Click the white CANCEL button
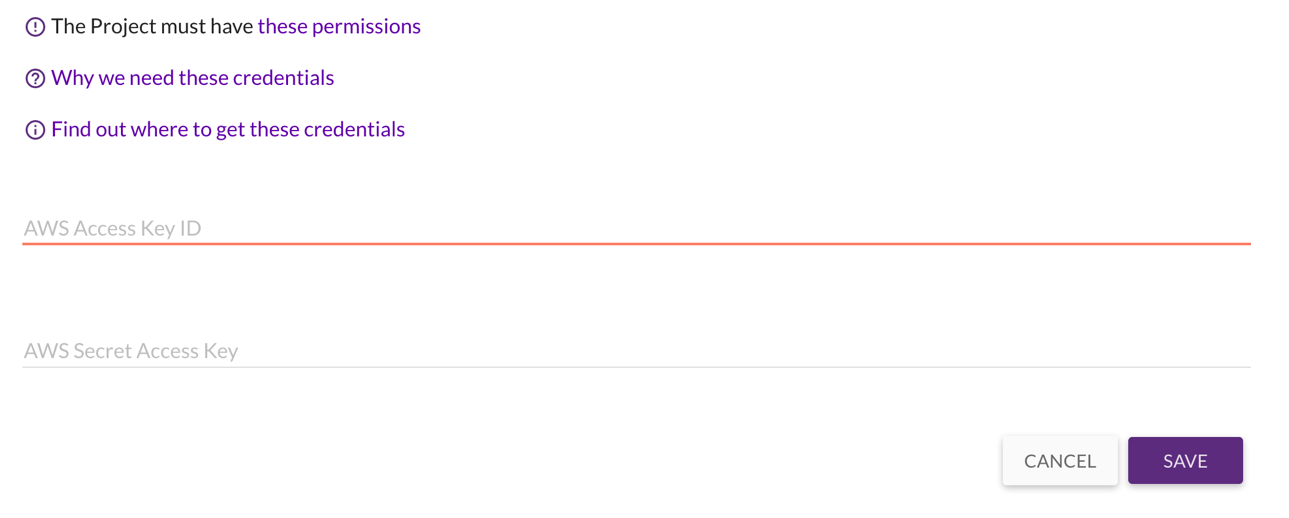Screen dimensions: 1289x518 [x=1060, y=461]
